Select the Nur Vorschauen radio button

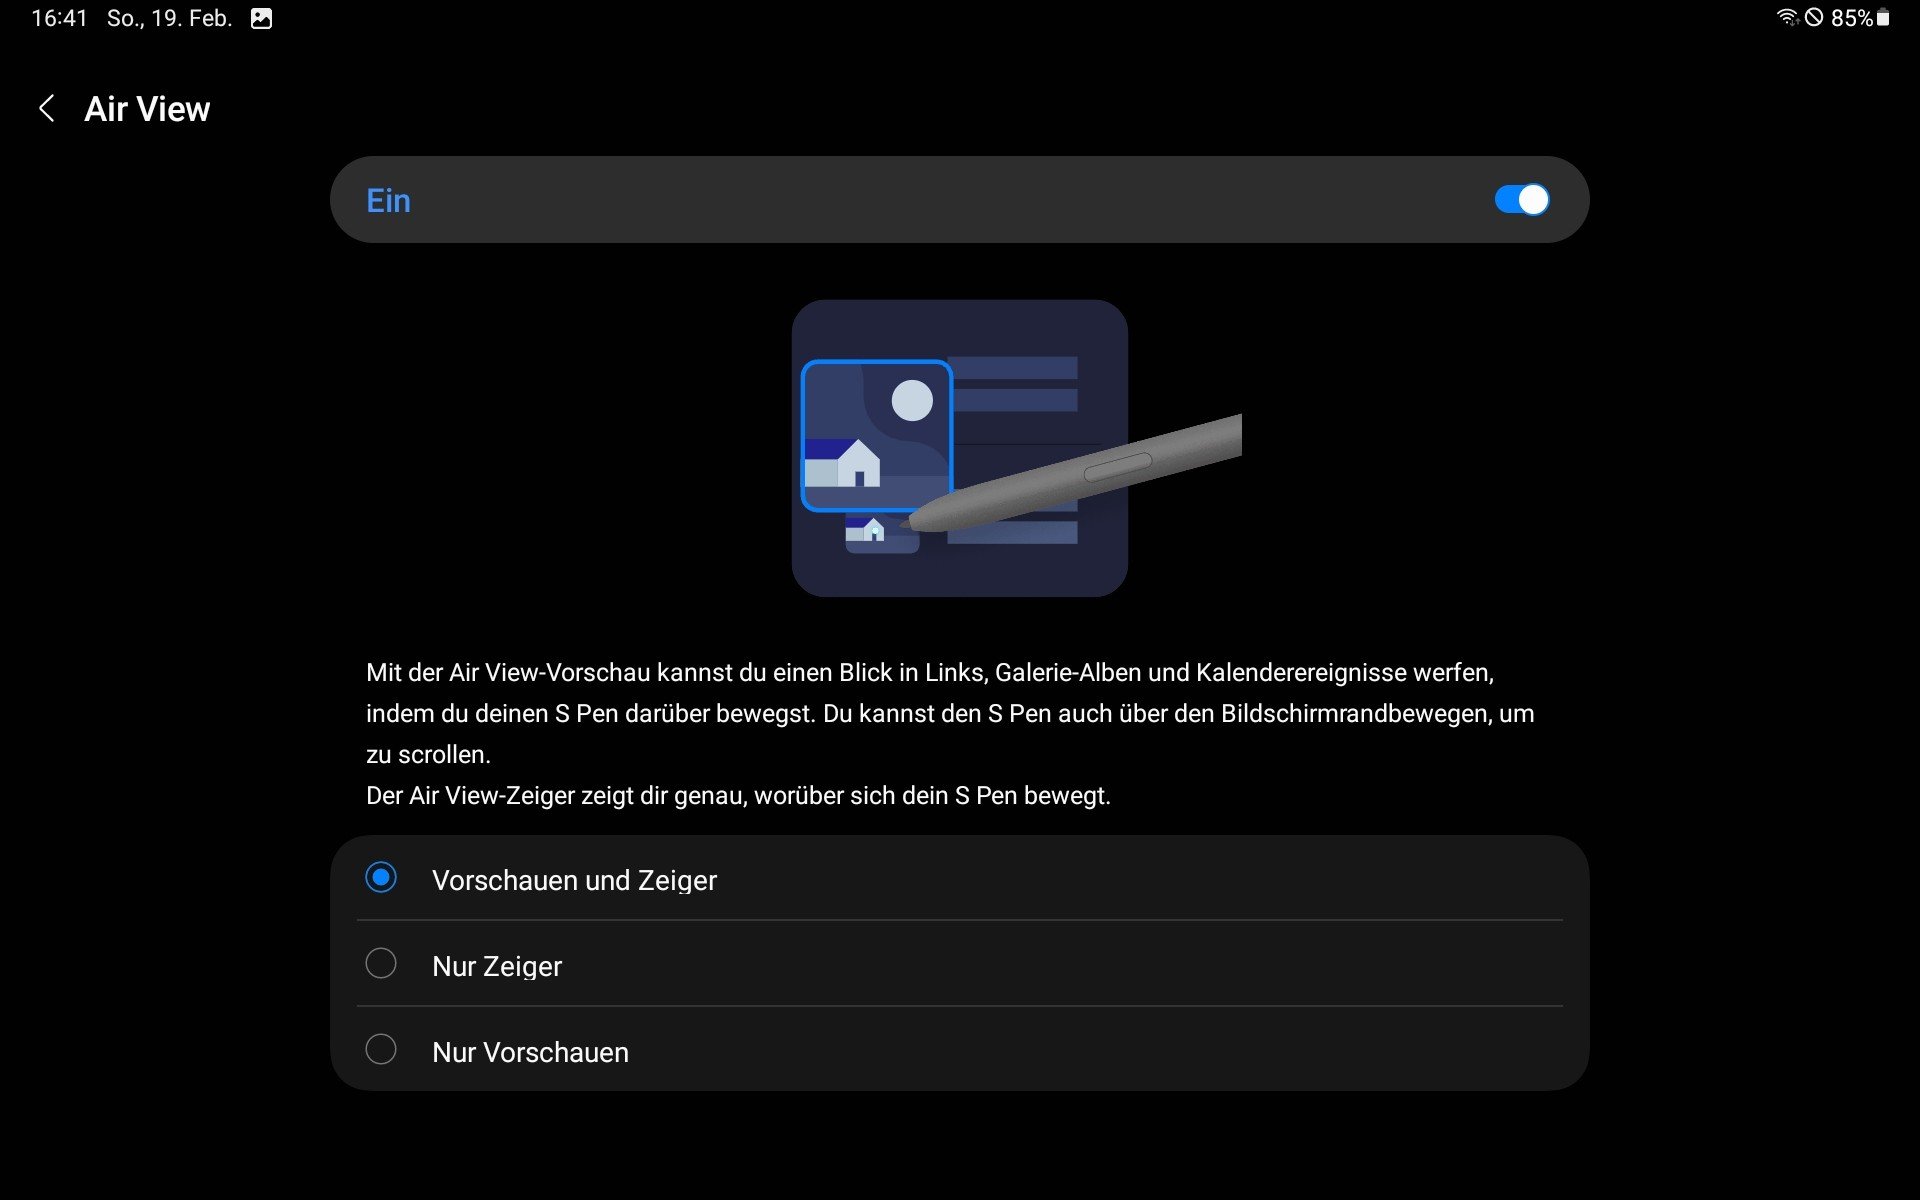(381, 1050)
